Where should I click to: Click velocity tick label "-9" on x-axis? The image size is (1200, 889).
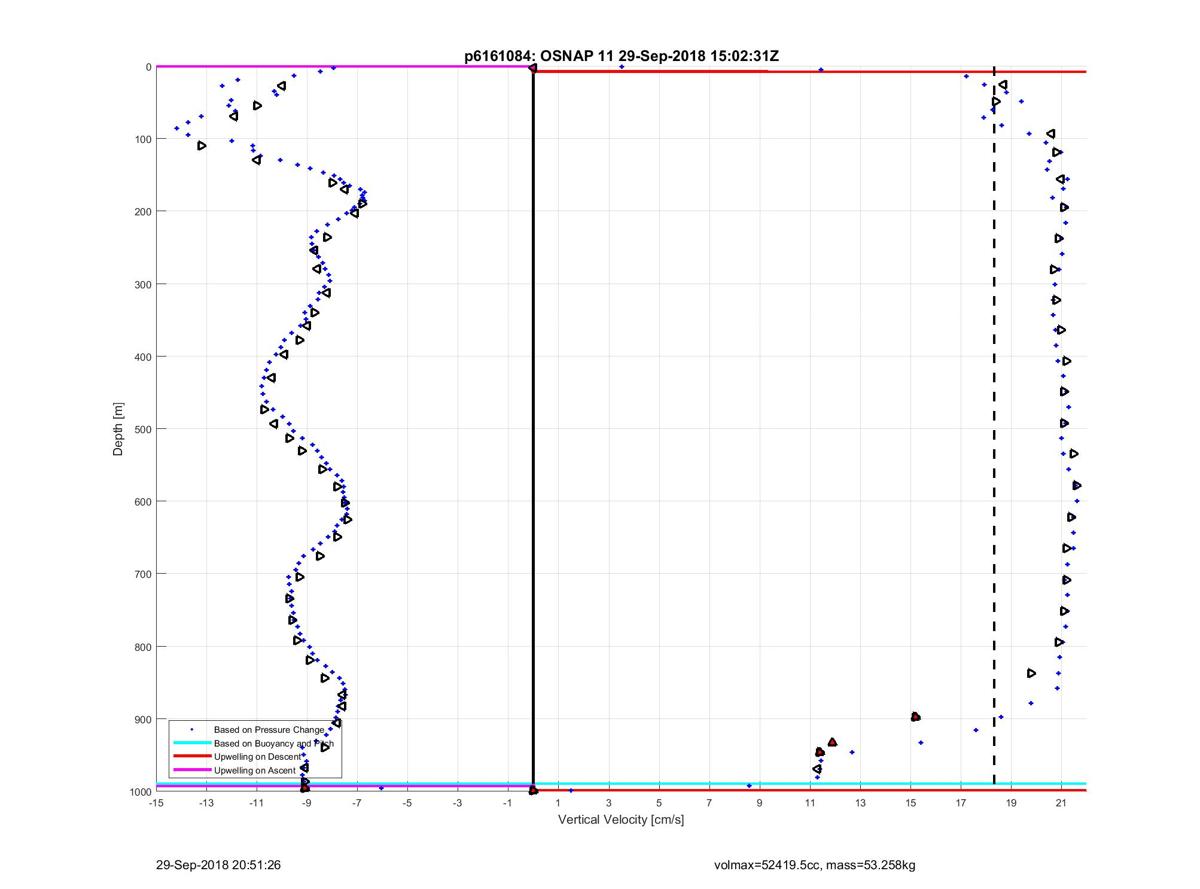coord(306,803)
